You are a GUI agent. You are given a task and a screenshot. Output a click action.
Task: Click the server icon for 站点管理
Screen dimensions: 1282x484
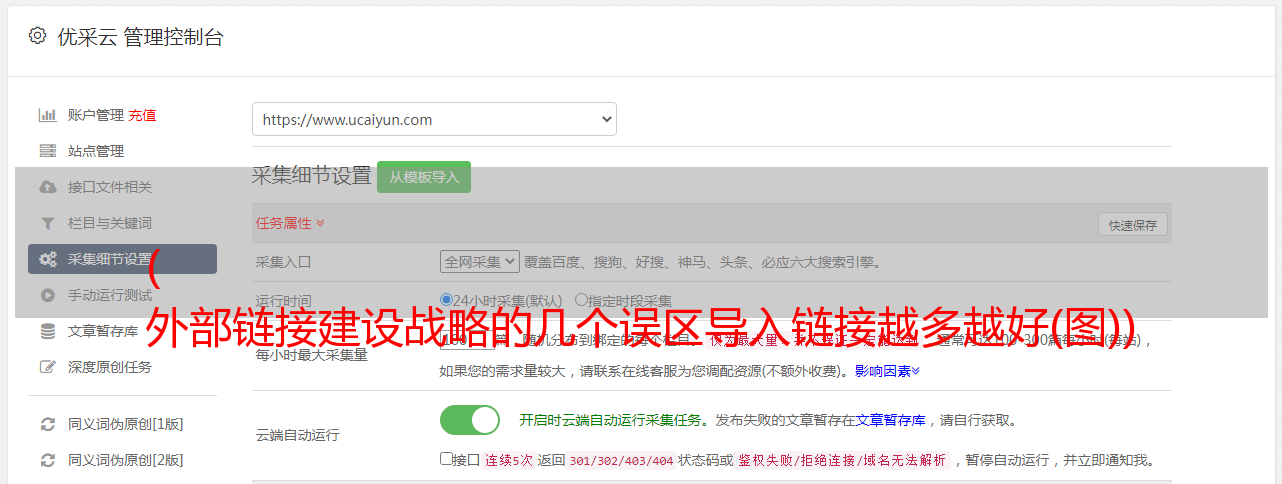pyautogui.click(x=47, y=151)
